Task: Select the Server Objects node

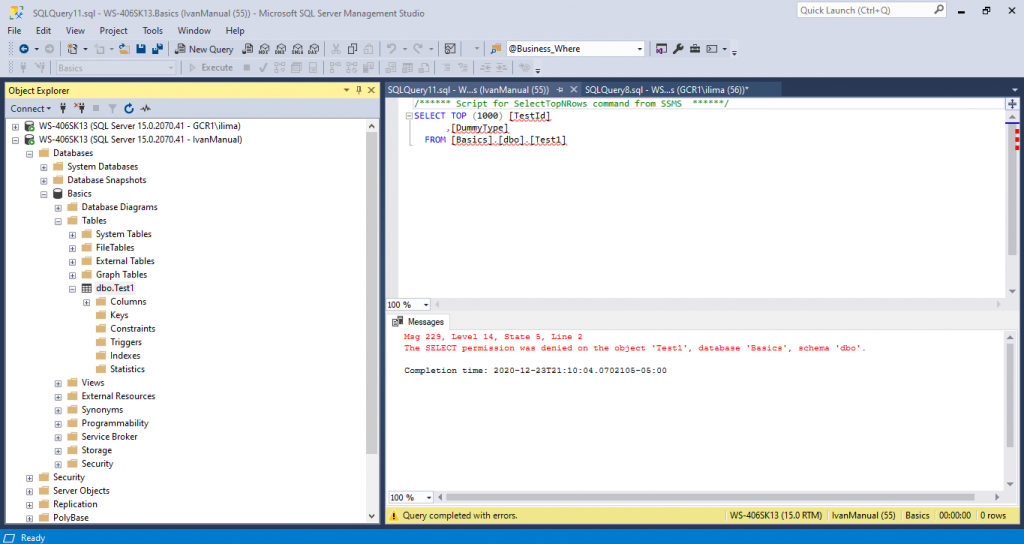Action: pos(81,490)
